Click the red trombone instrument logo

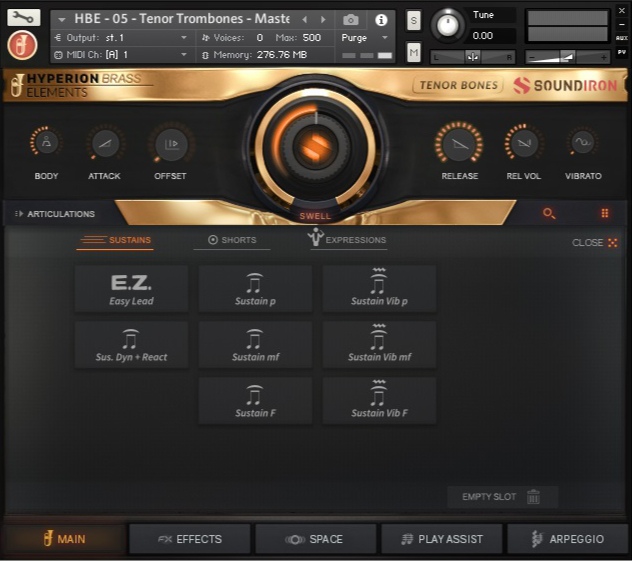pyautogui.click(x=23, y=46)
